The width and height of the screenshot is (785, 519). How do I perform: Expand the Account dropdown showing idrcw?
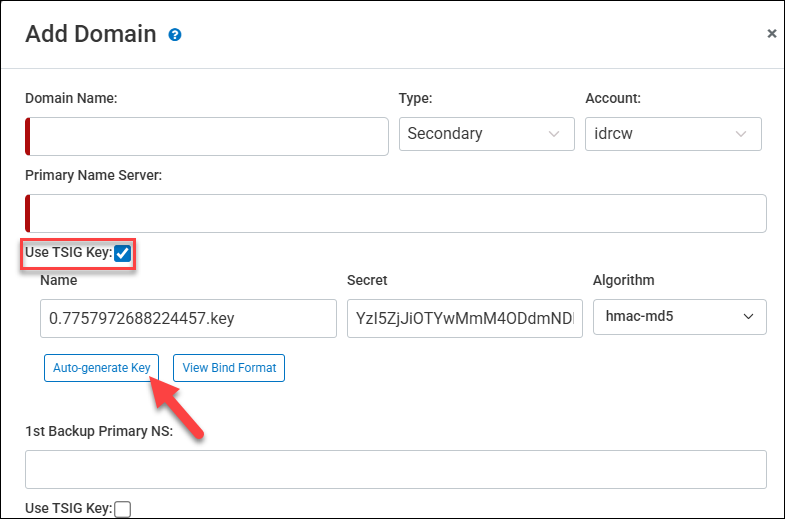[x=673, y=134]
